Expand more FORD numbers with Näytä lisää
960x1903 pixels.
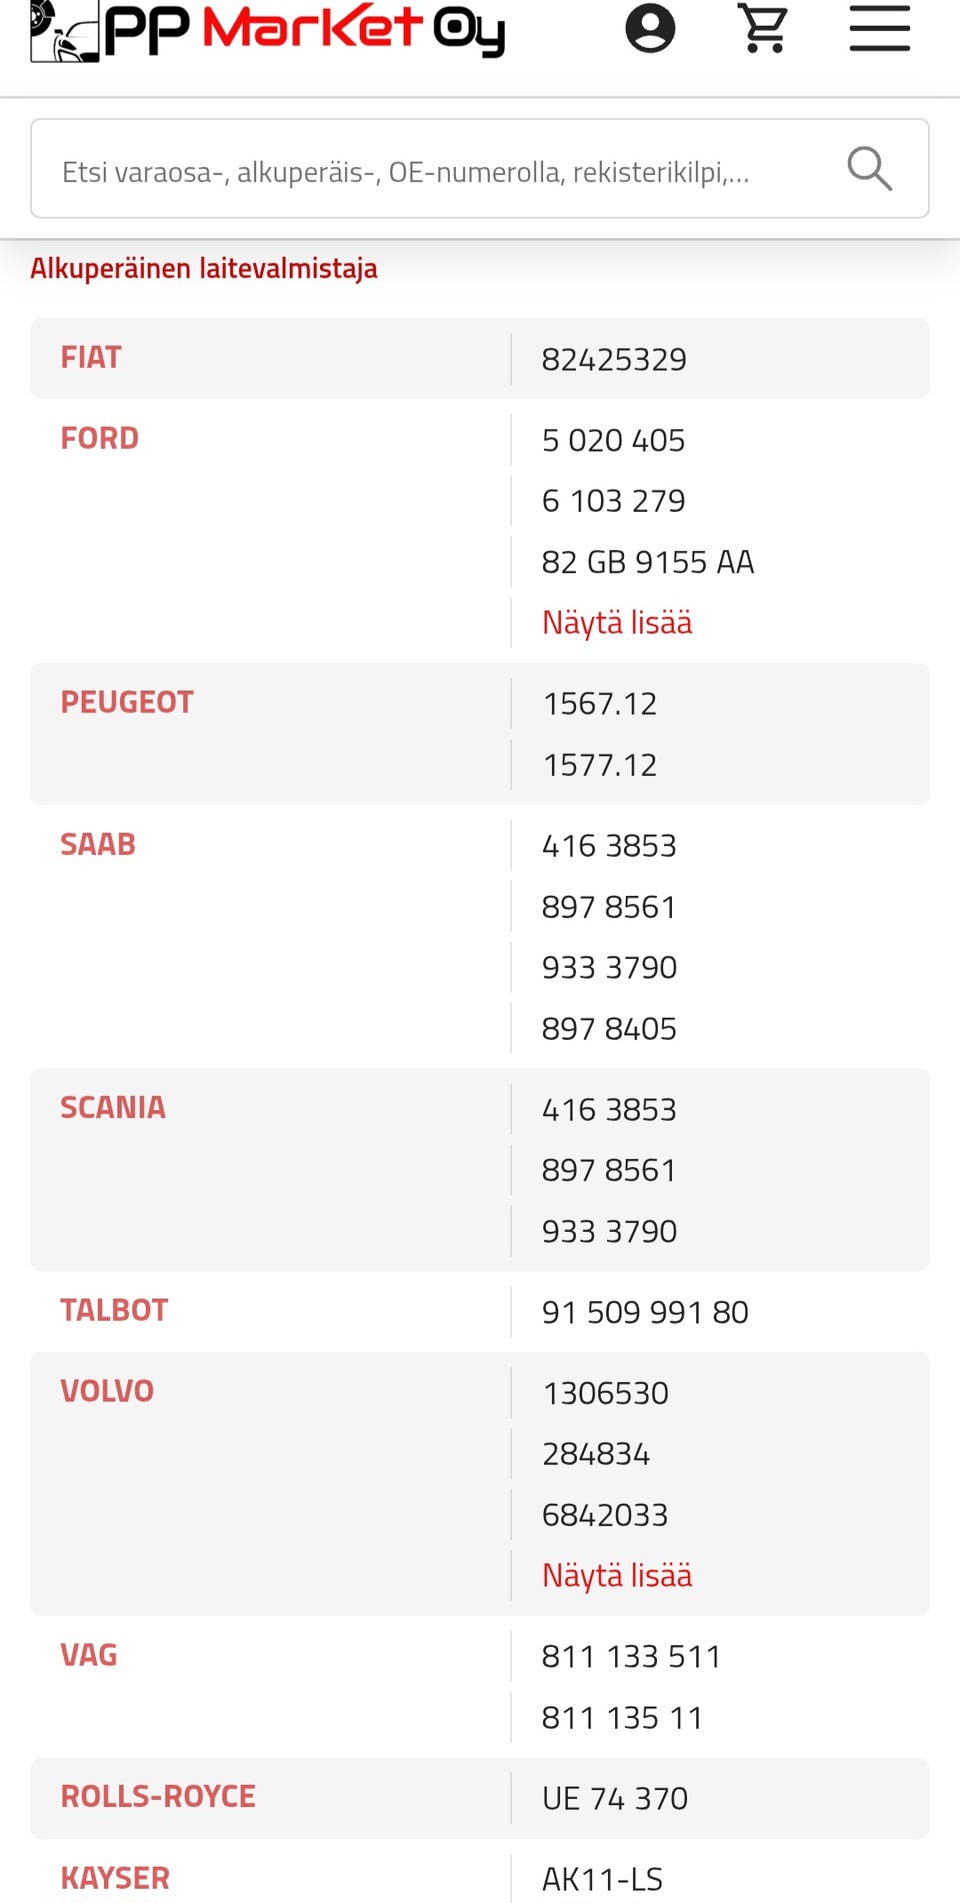[x=617, y=623]
